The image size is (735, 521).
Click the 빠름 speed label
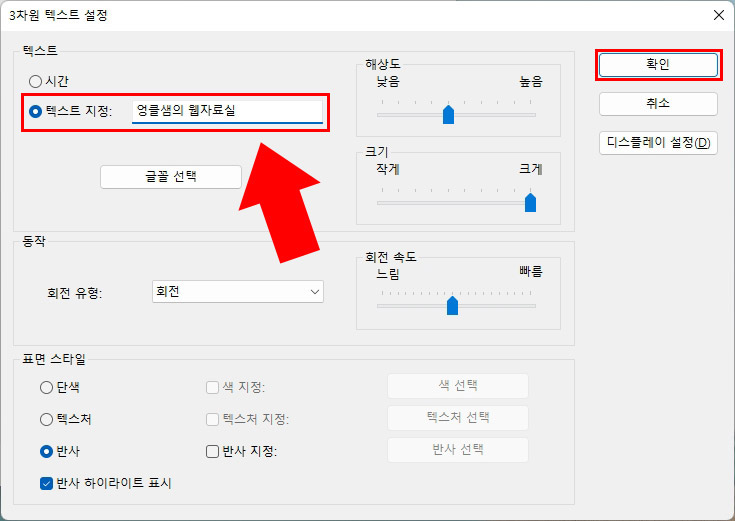(531, 272)
